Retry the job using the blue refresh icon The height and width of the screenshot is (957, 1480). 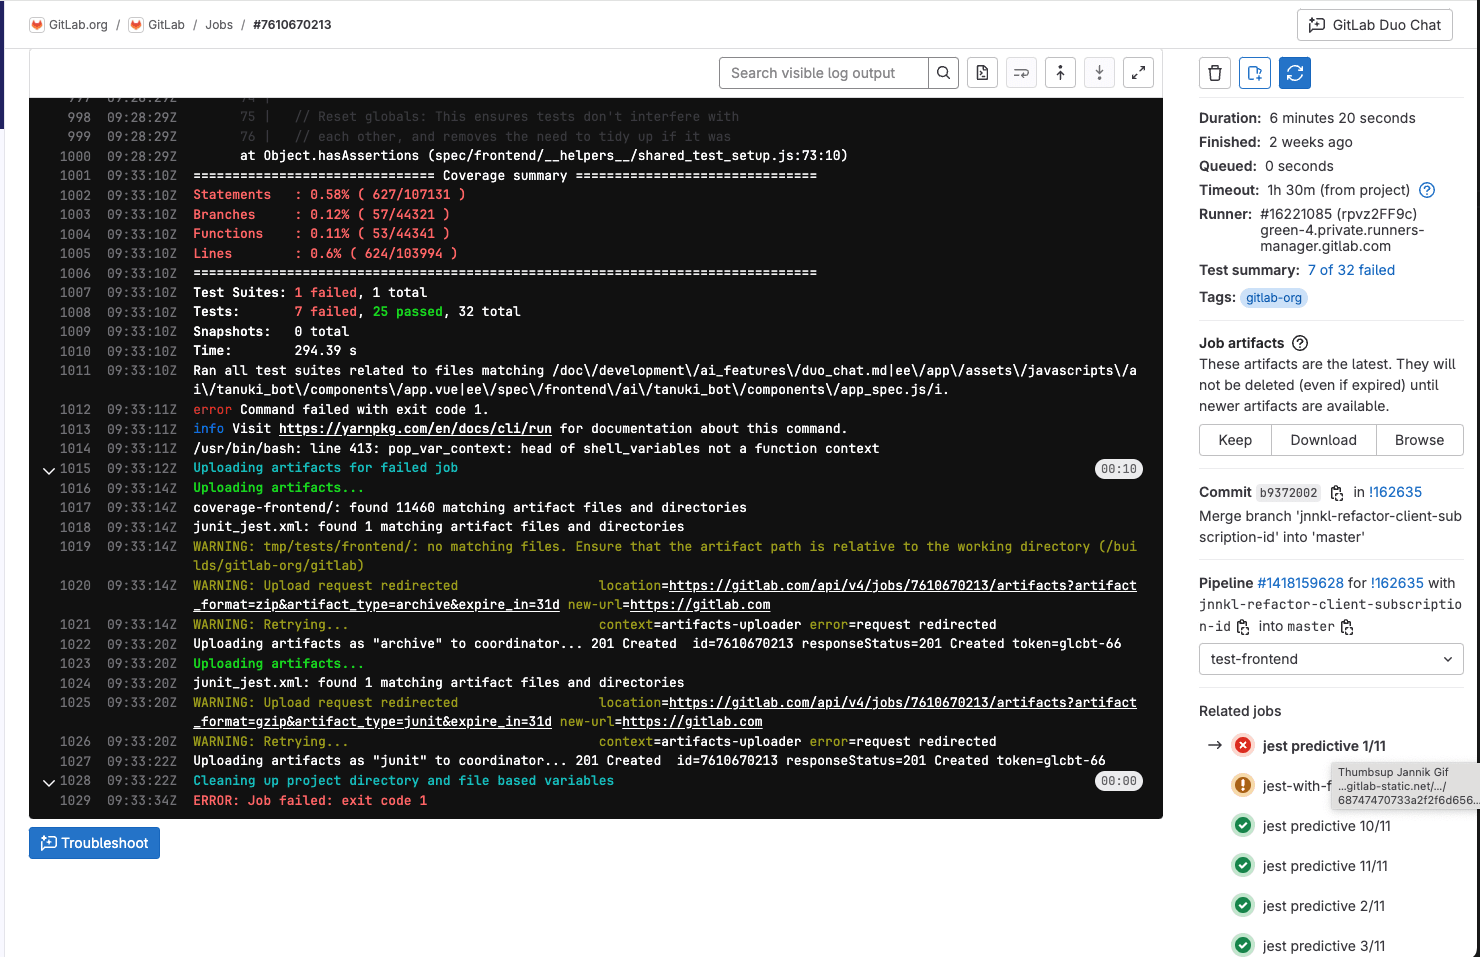[x=1295, y=73]
